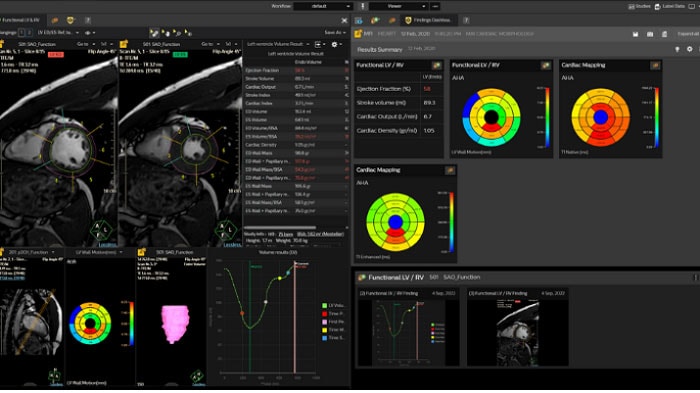Click the orientation cube in the second viewport
Image resolution: width=700 pixels, height=393 pixels.
(x=225, y=230)
